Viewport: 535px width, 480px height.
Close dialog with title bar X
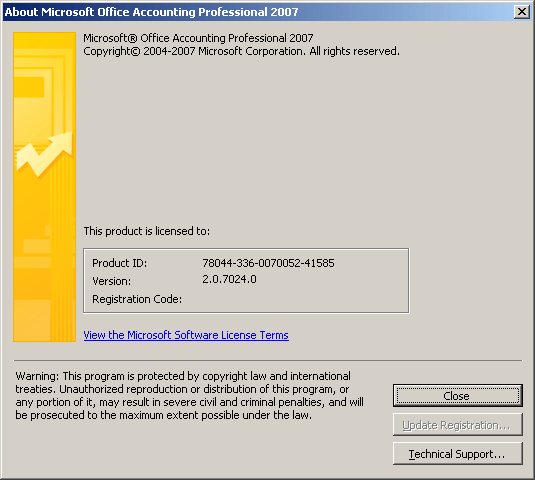(522, 12)
